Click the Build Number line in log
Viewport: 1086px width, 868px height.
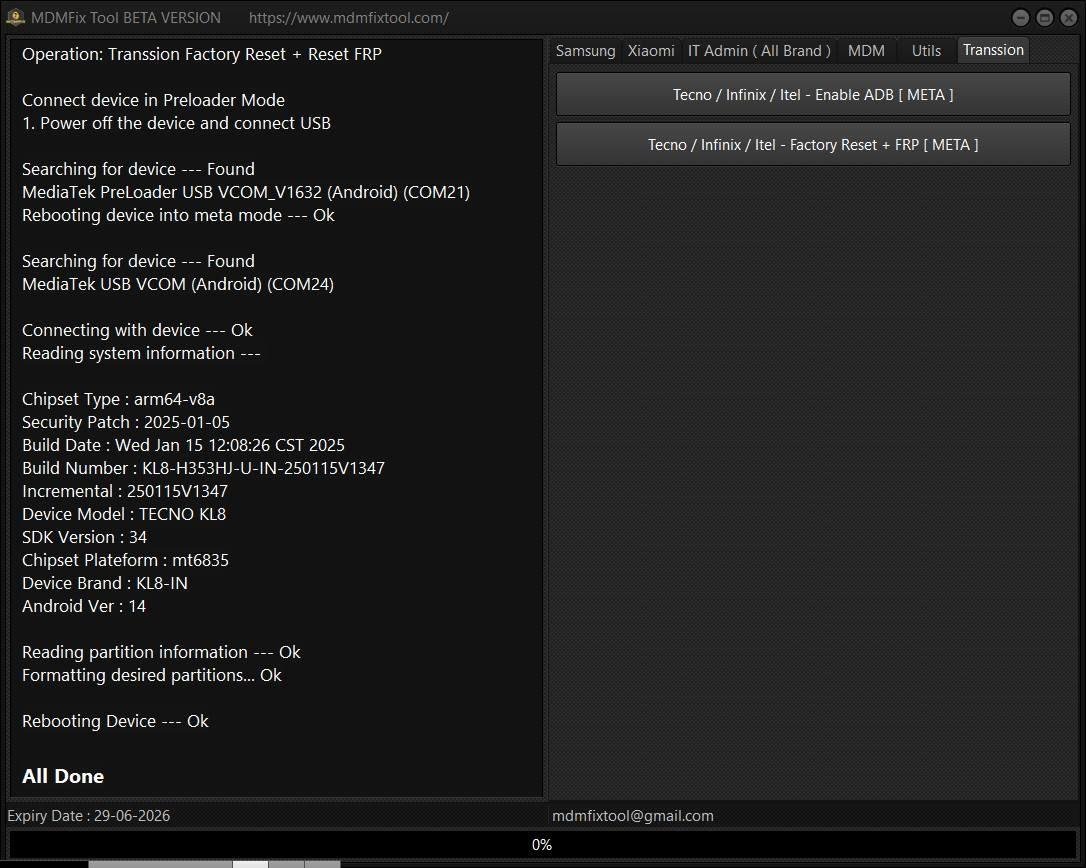point(203,468)
